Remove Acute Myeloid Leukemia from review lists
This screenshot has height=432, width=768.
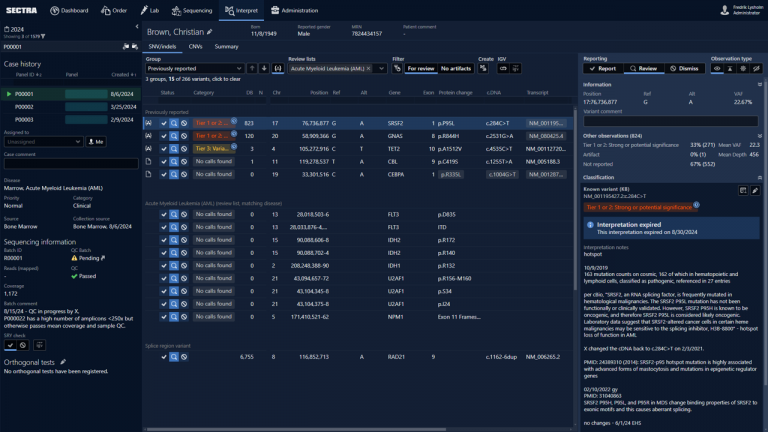(x=366, y=68)
